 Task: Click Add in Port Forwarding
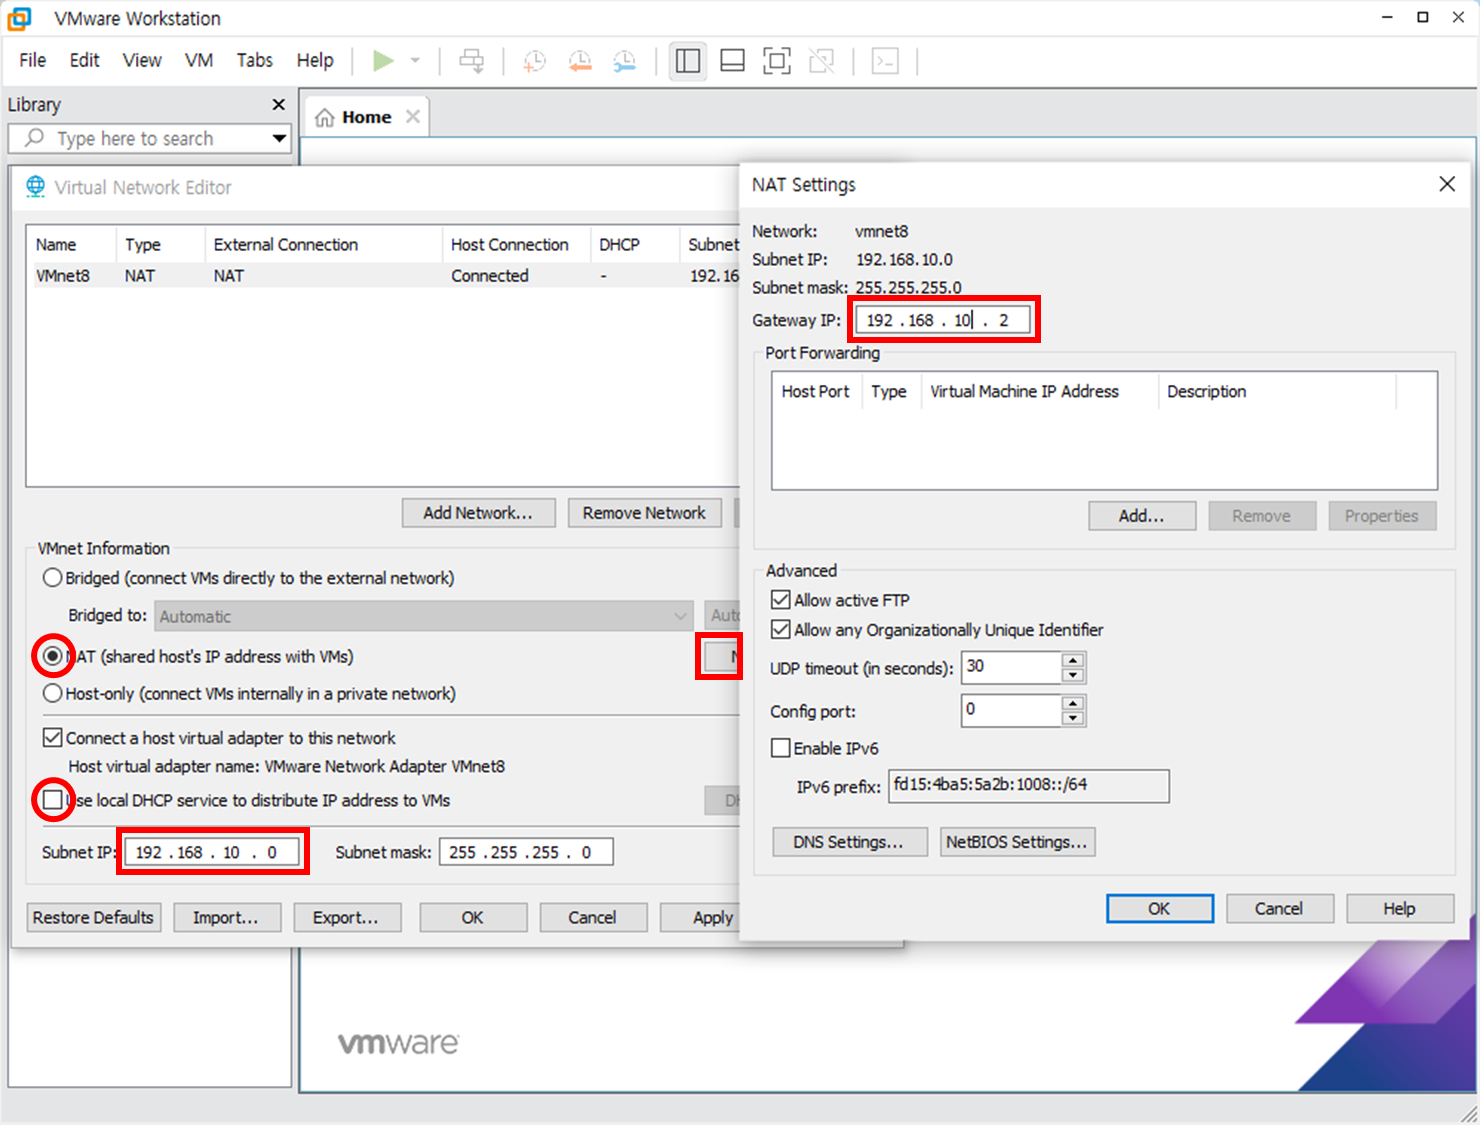pos(1142,516)
